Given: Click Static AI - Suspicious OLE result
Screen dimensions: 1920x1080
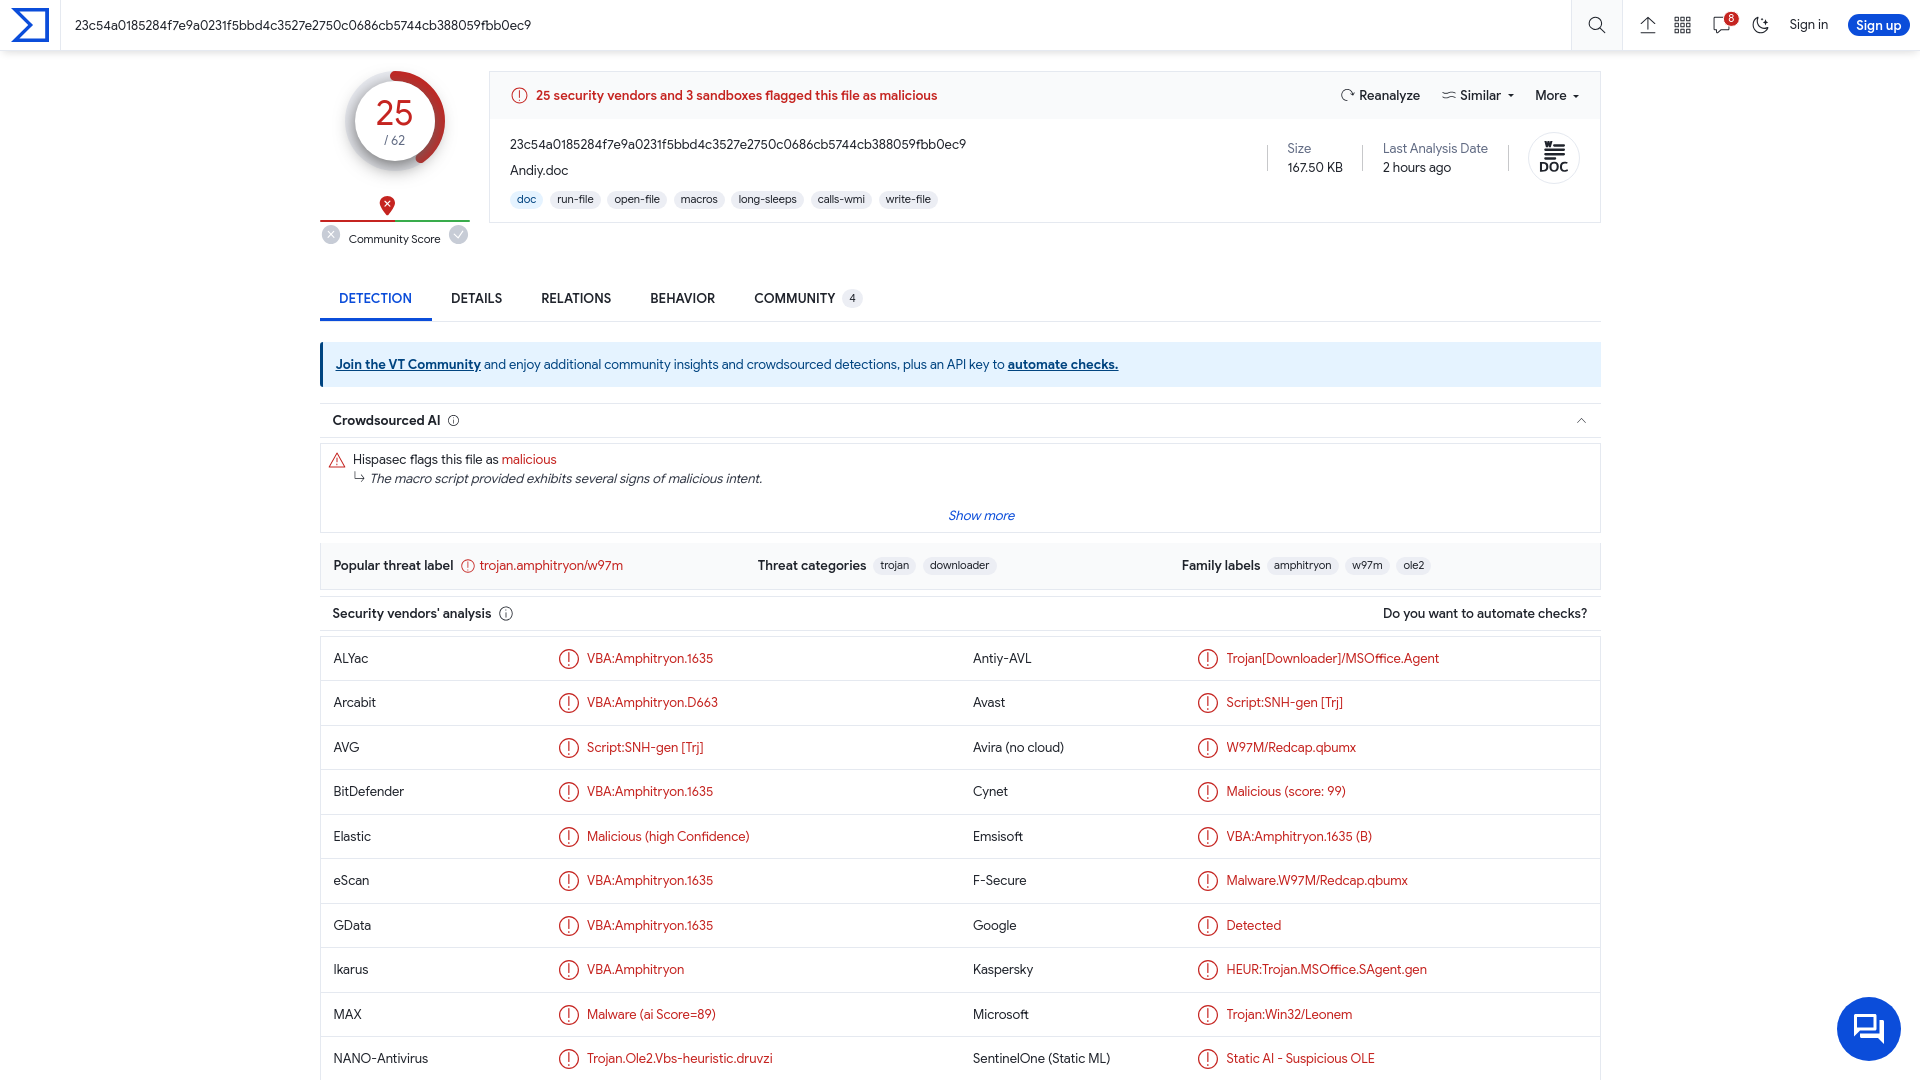Looking at the screenshot, I should click(1300, 1059).
